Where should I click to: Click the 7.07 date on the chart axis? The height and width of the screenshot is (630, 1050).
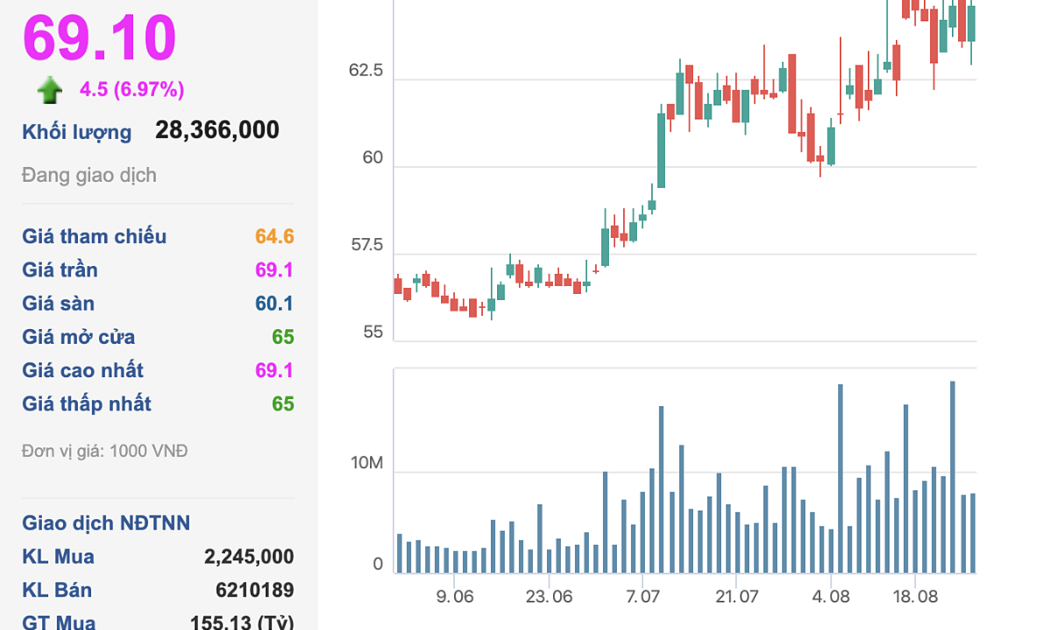643,596
